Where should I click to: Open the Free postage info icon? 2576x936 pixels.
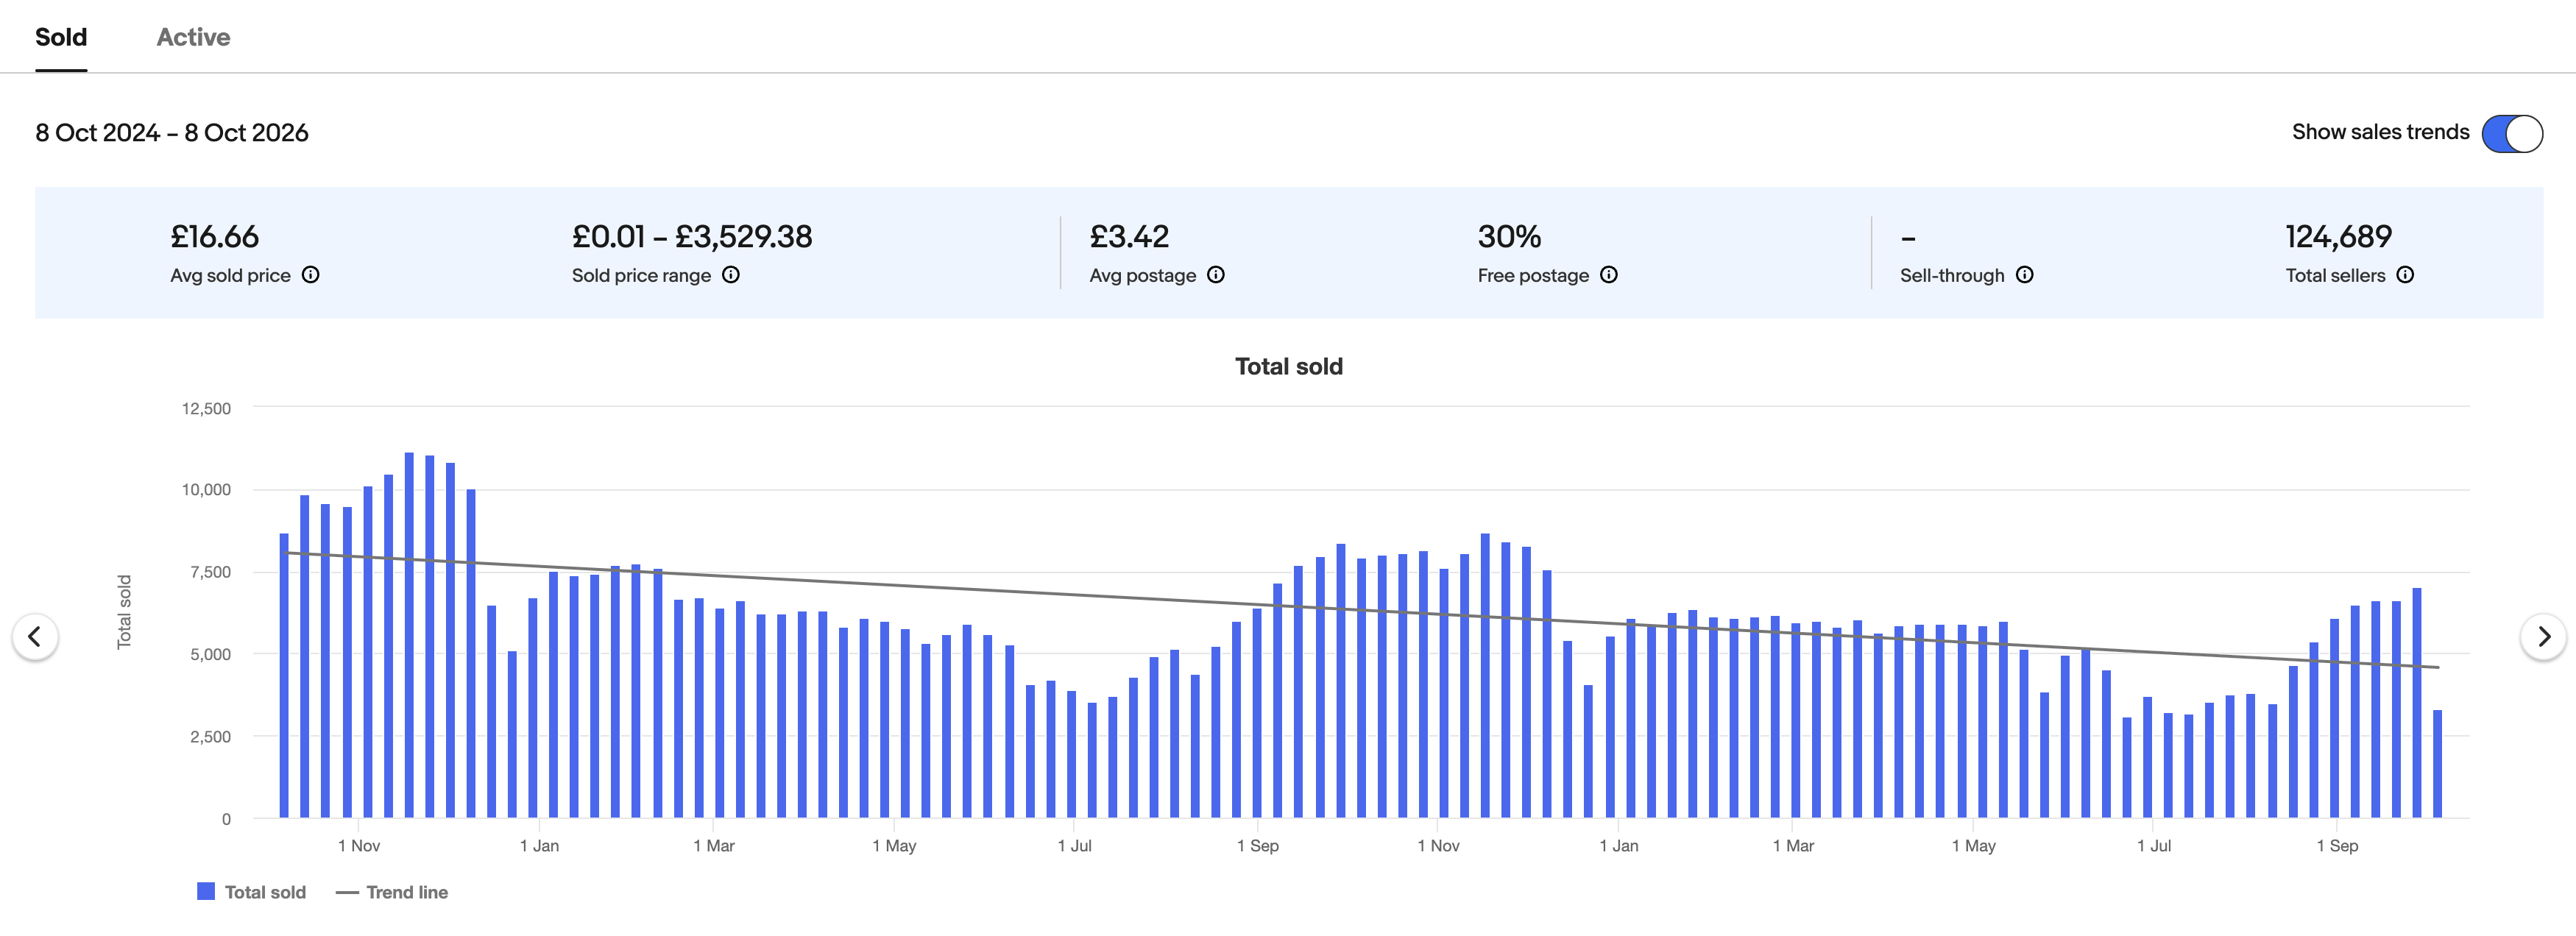click(x=1609, y=275)
